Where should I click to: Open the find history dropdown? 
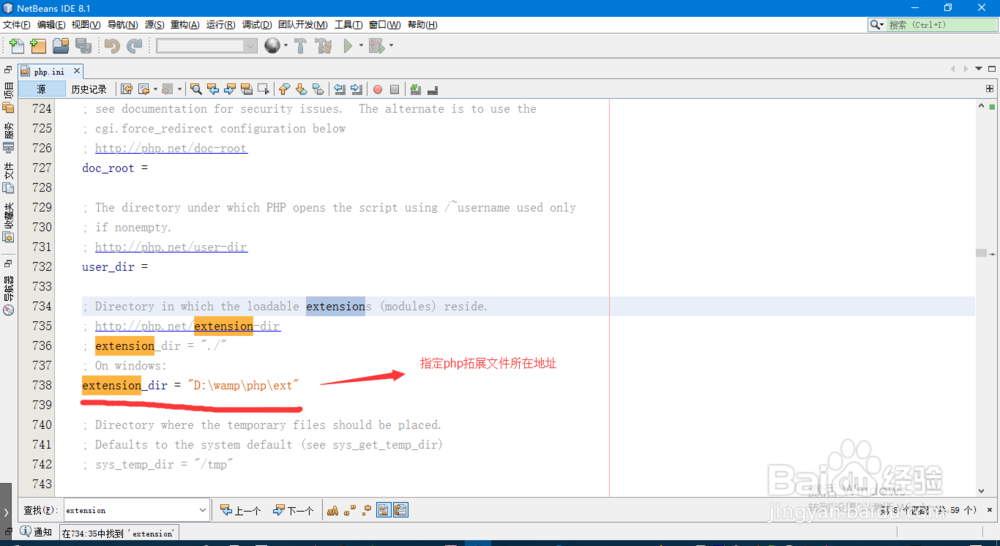[x=202, y=510]
